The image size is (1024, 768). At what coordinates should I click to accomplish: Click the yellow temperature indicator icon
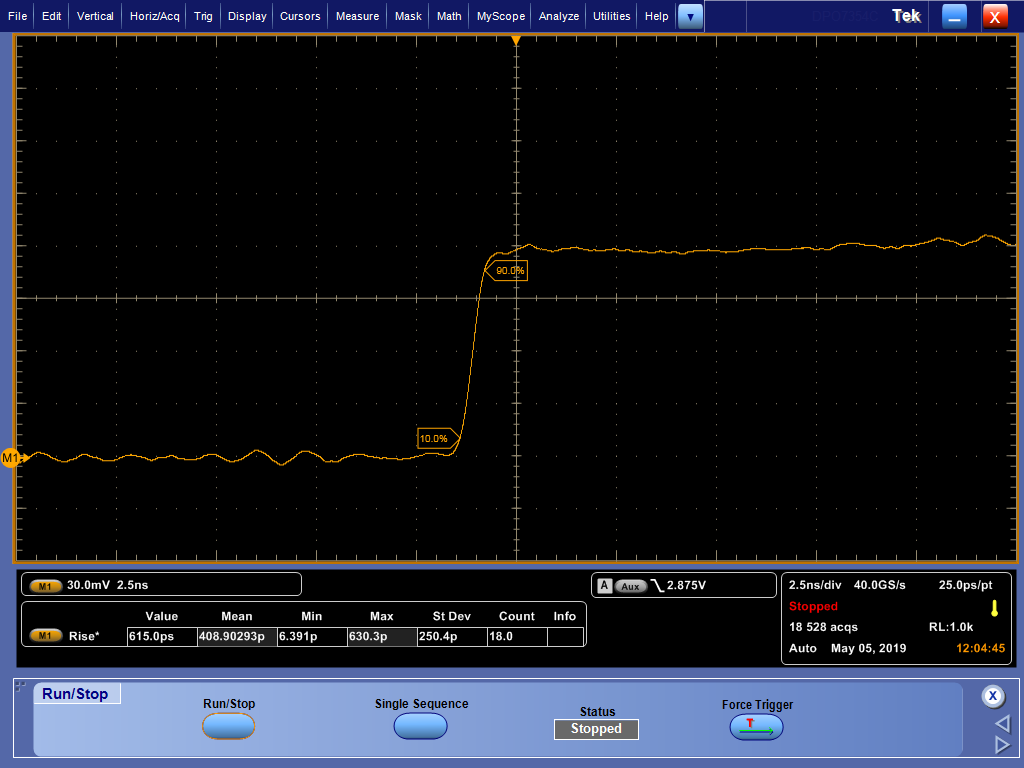coord(995,609)
